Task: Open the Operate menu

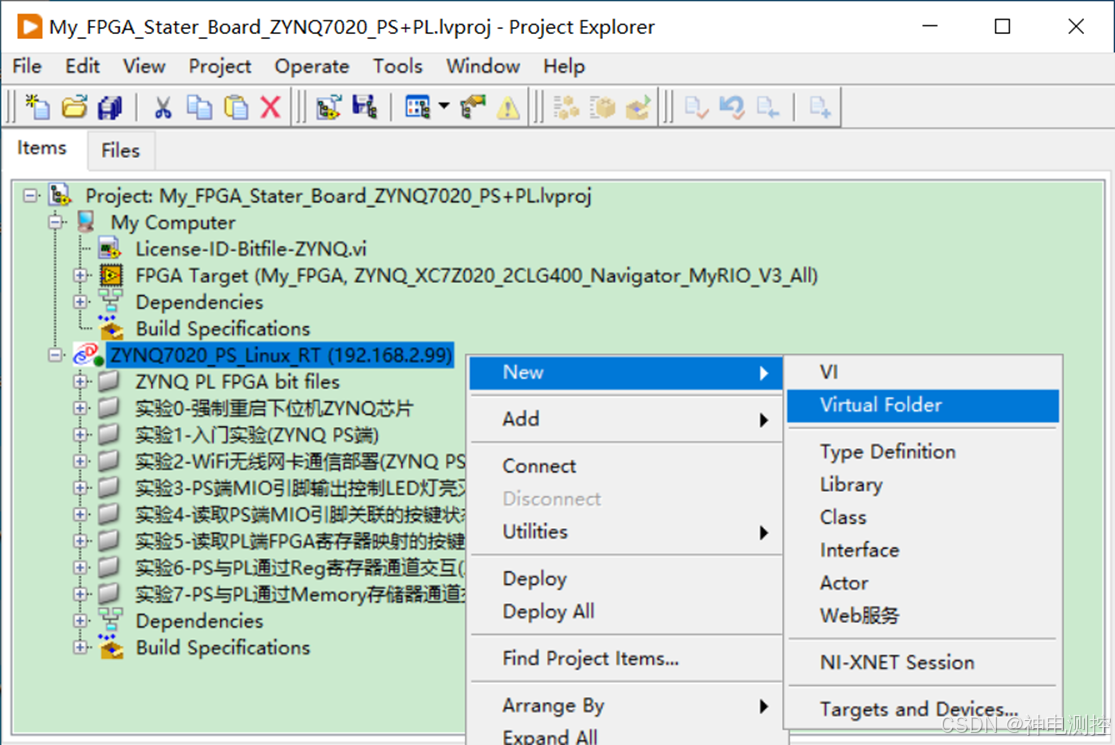Action: coord(311,67)
